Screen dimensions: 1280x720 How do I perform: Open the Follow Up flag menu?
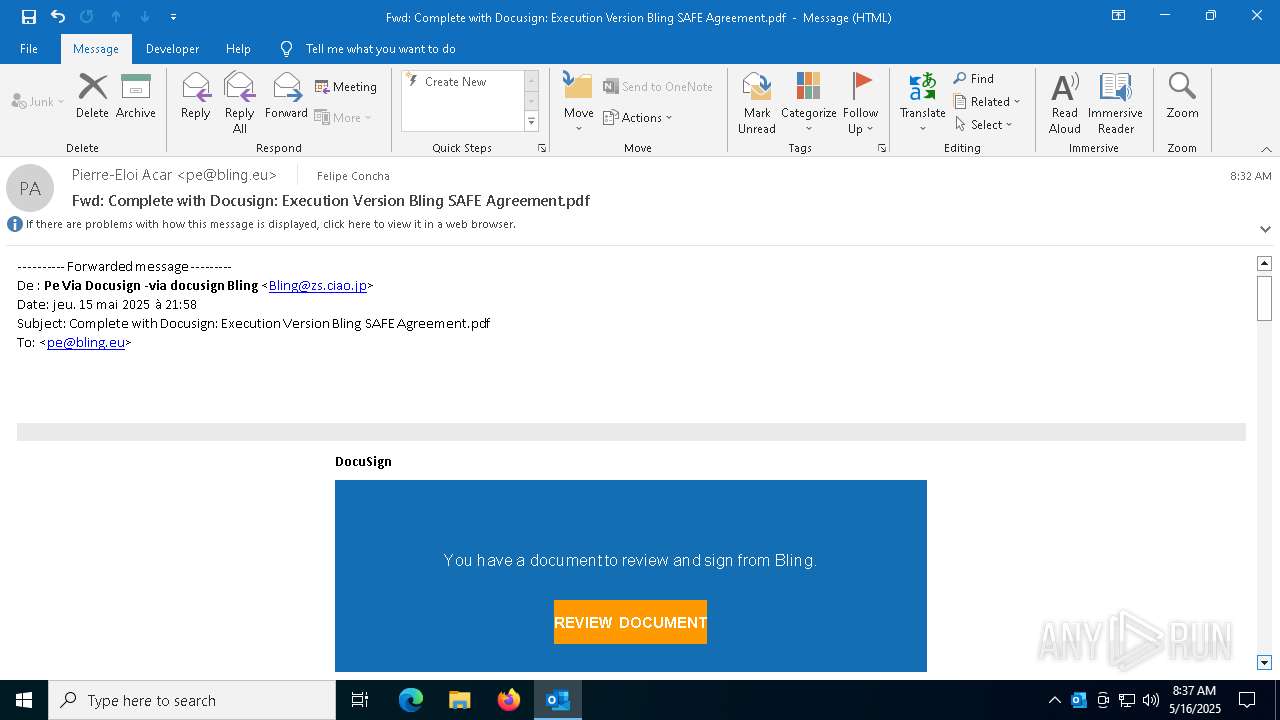click(860, 103)
